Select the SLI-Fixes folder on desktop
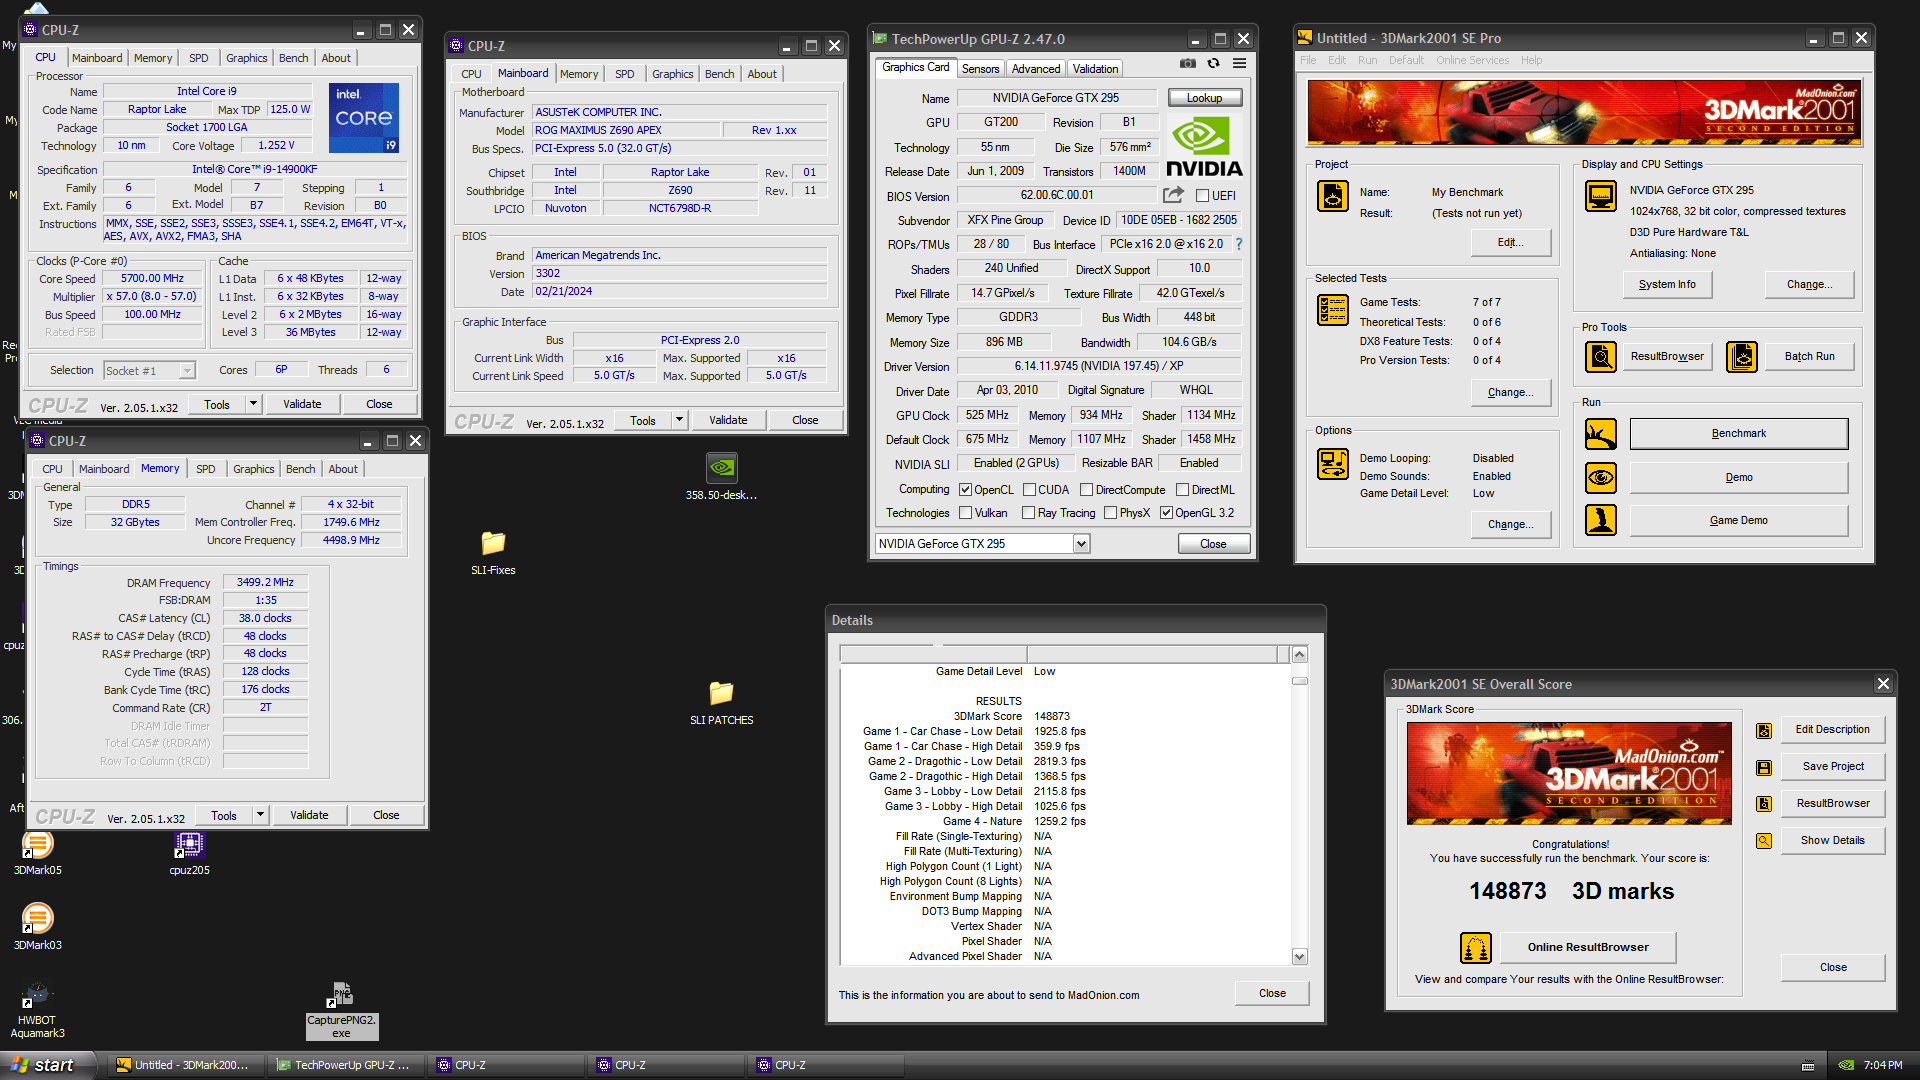Image resolution: width=1920 pixels, height=1080 pixels. 493,553
